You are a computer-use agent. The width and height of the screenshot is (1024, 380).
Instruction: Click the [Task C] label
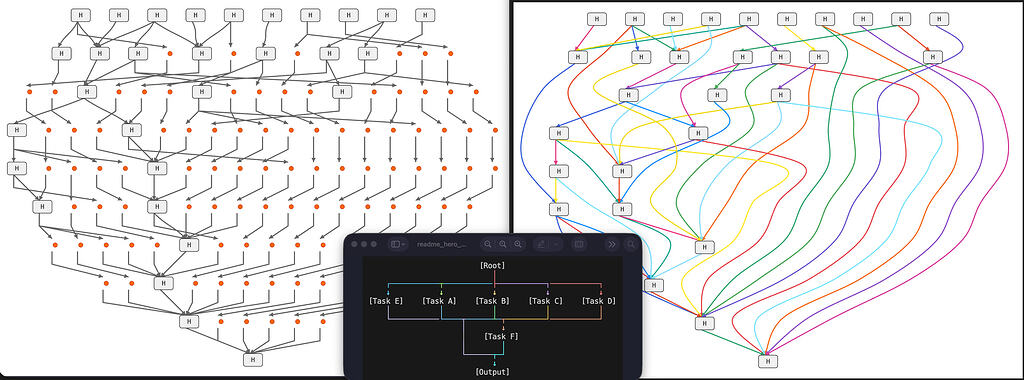pyautogui.click(x=545, y=301)
